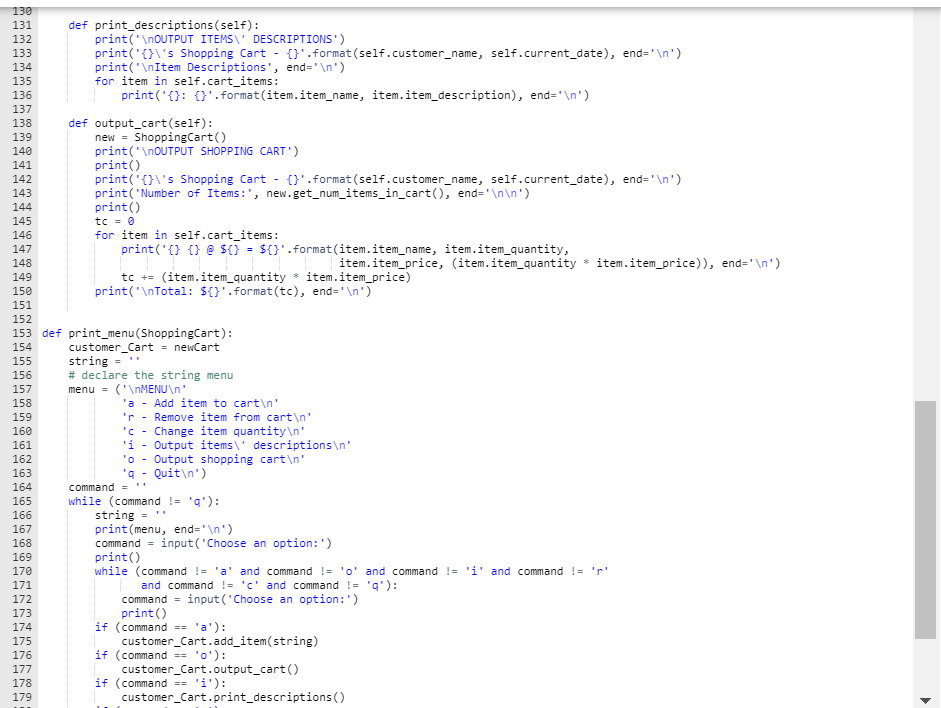Click line number 131 in the gutter
Viewport: 941px width, 708px height.
click(x=24, y=25)
